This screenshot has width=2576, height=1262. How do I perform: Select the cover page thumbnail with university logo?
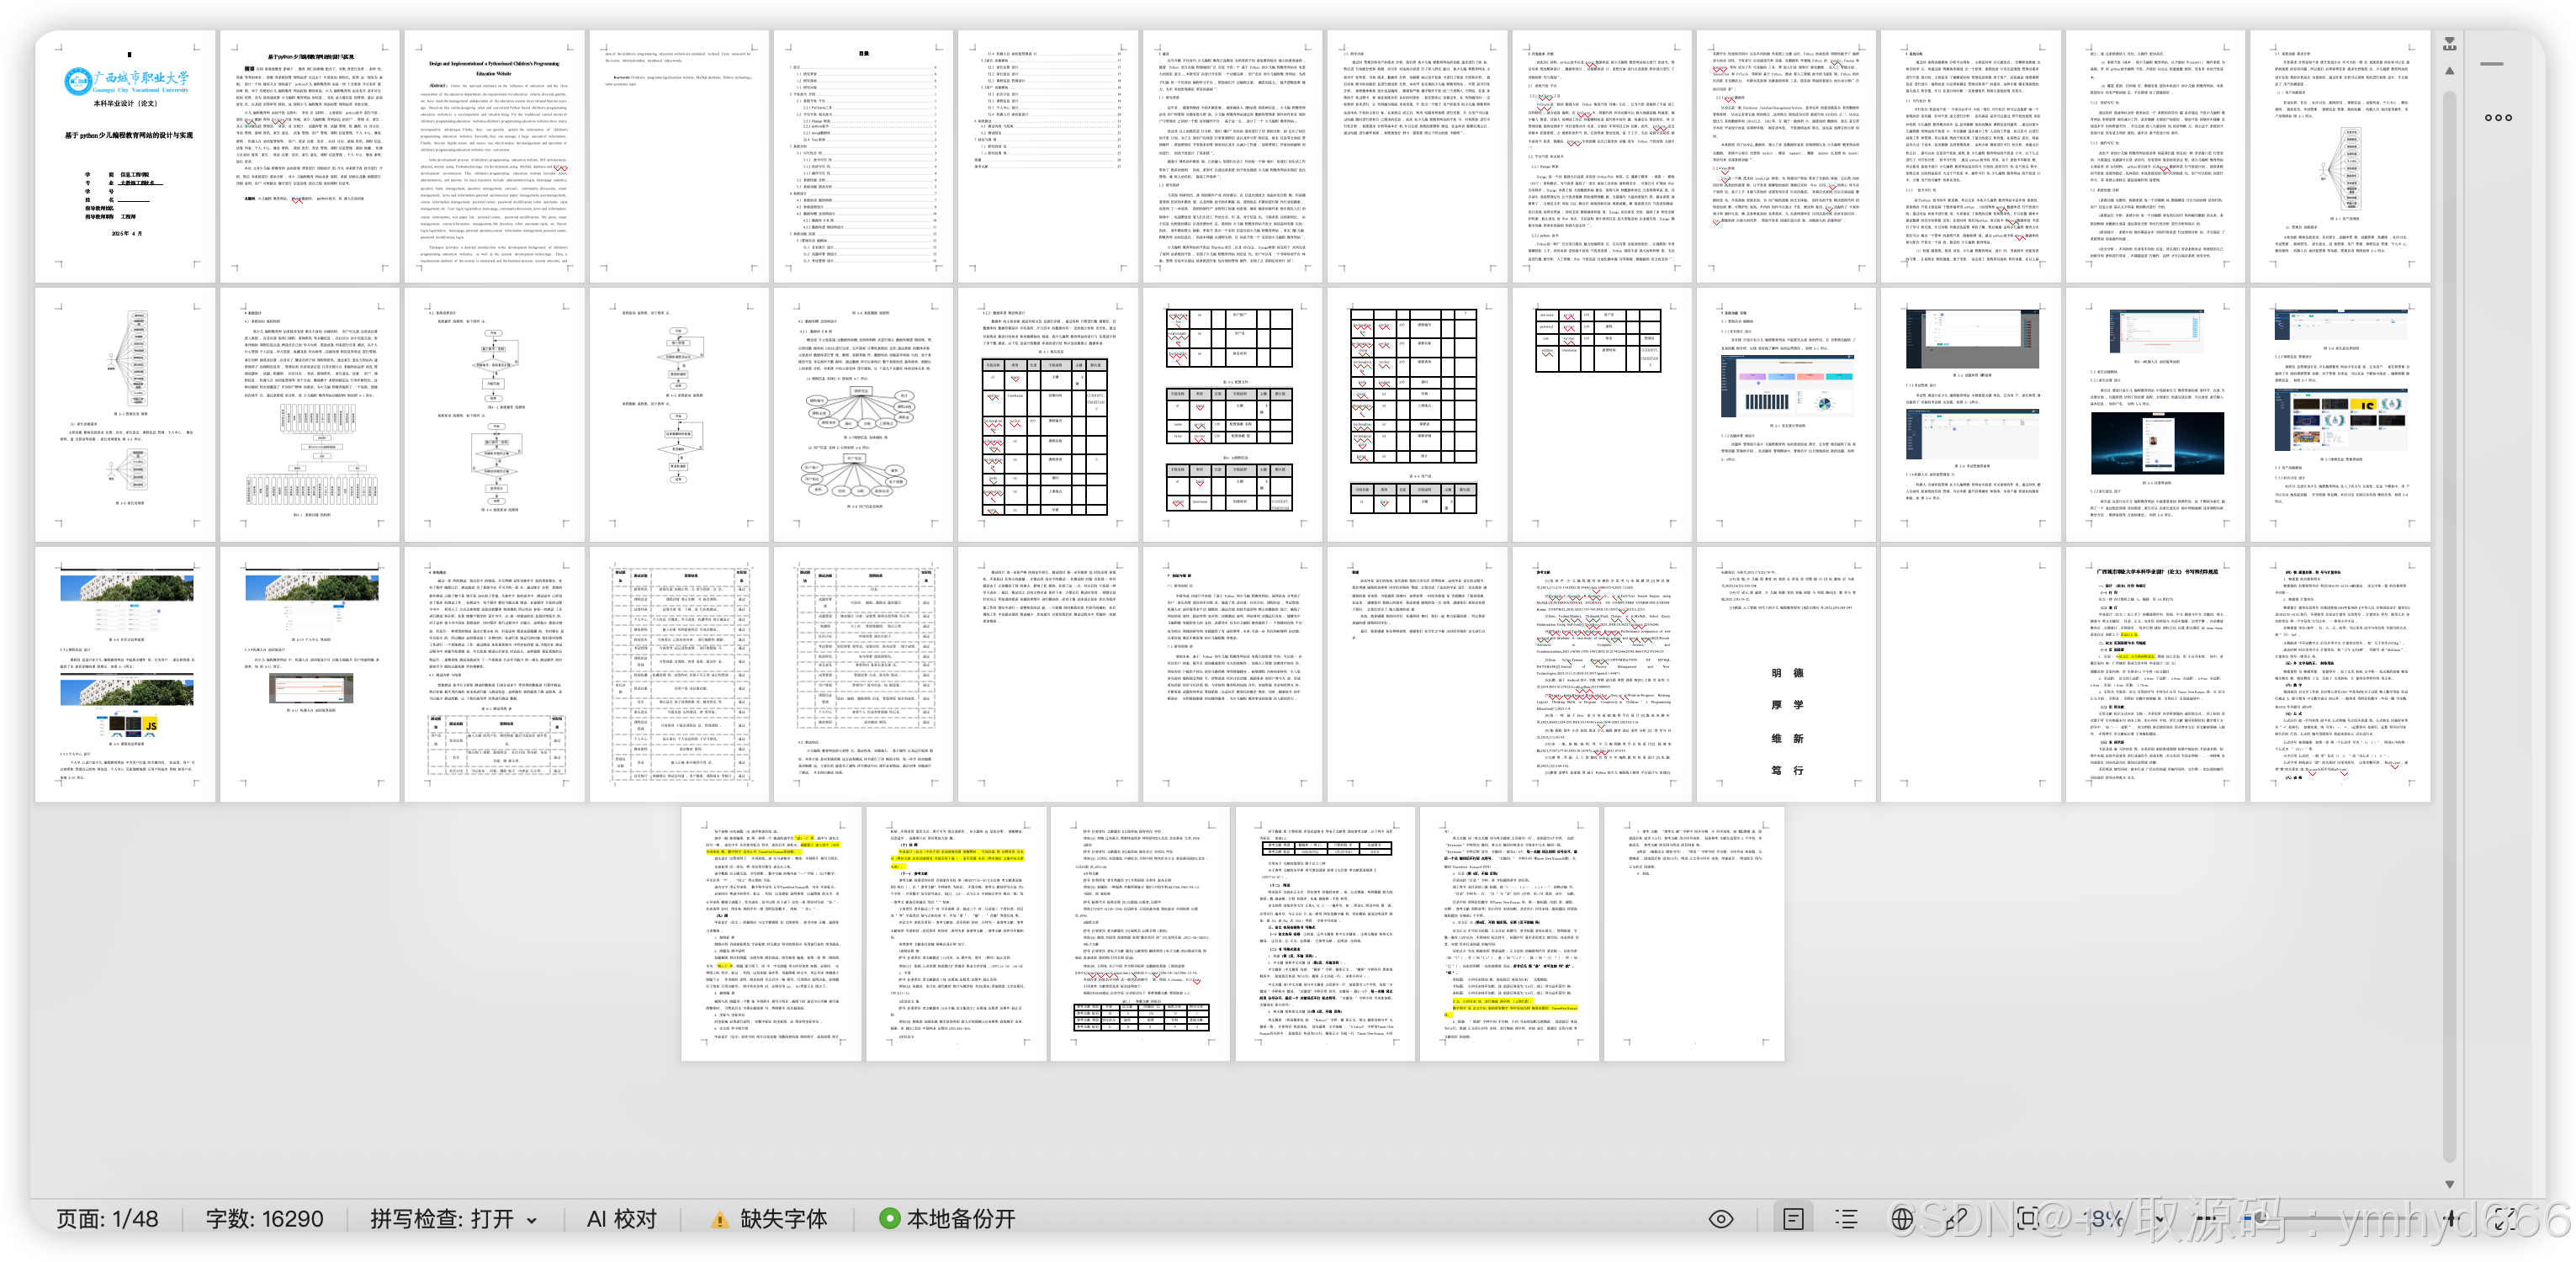[126, 156]
